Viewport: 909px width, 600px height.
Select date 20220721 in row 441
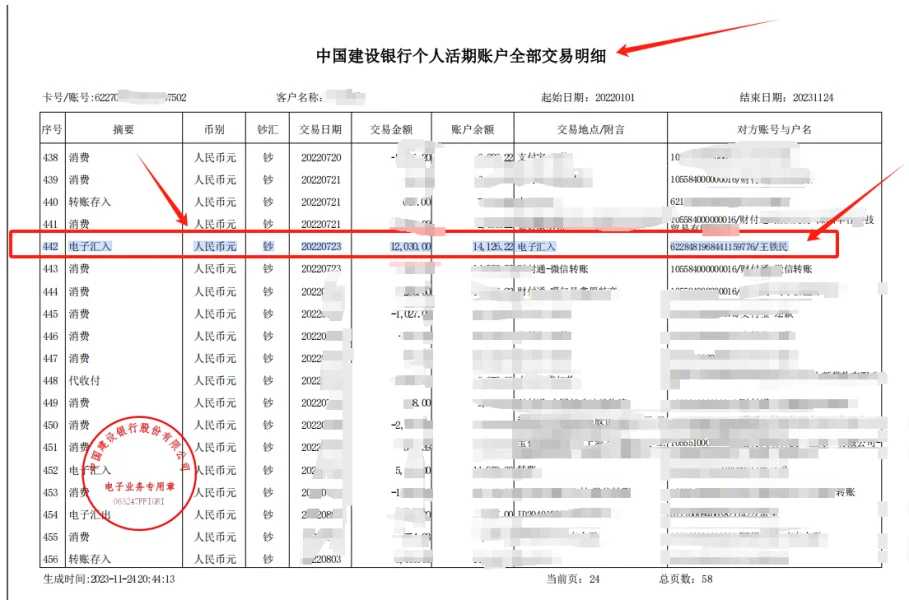321,224
